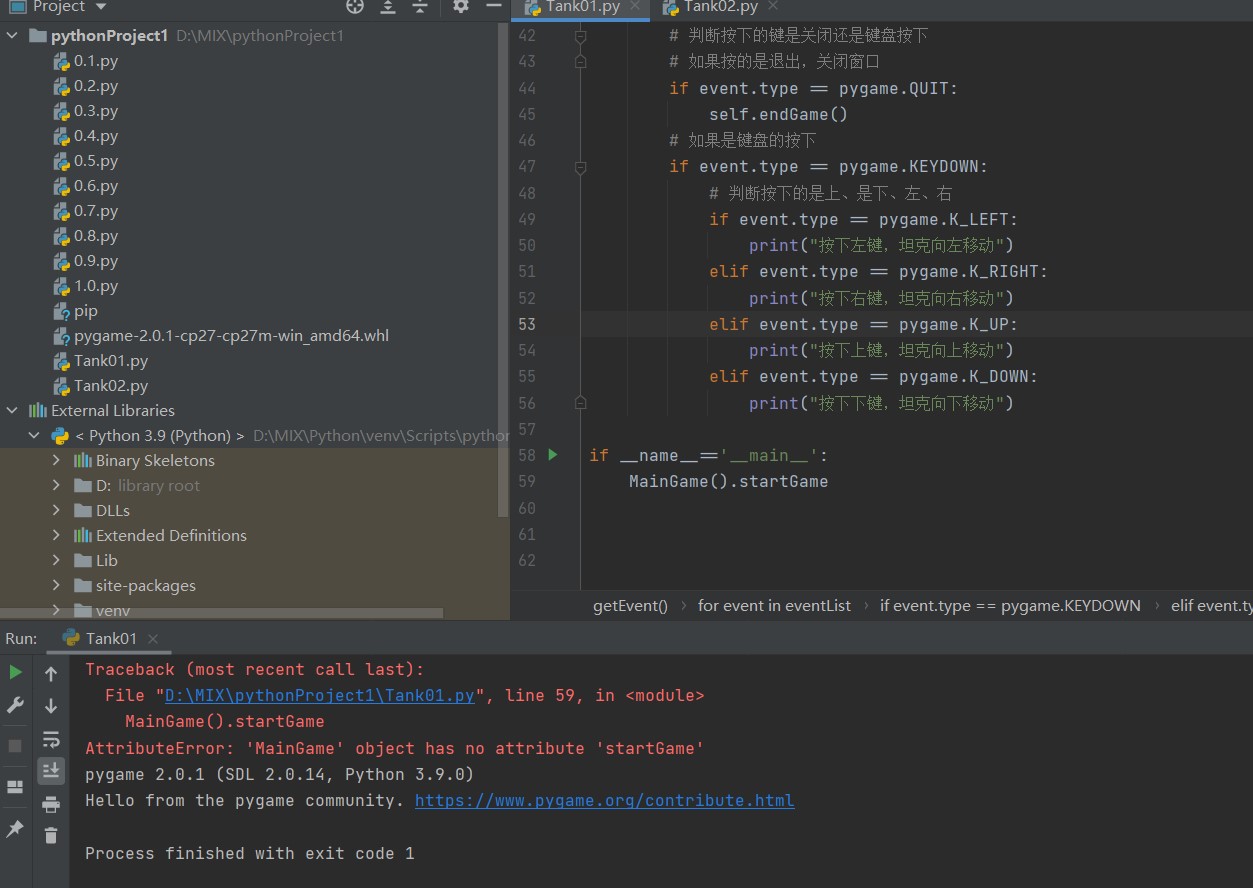Screen dimensions: 1253x888
Task: Click the Project panel horizontal scrollbar
Action: [x=222, y=613]
